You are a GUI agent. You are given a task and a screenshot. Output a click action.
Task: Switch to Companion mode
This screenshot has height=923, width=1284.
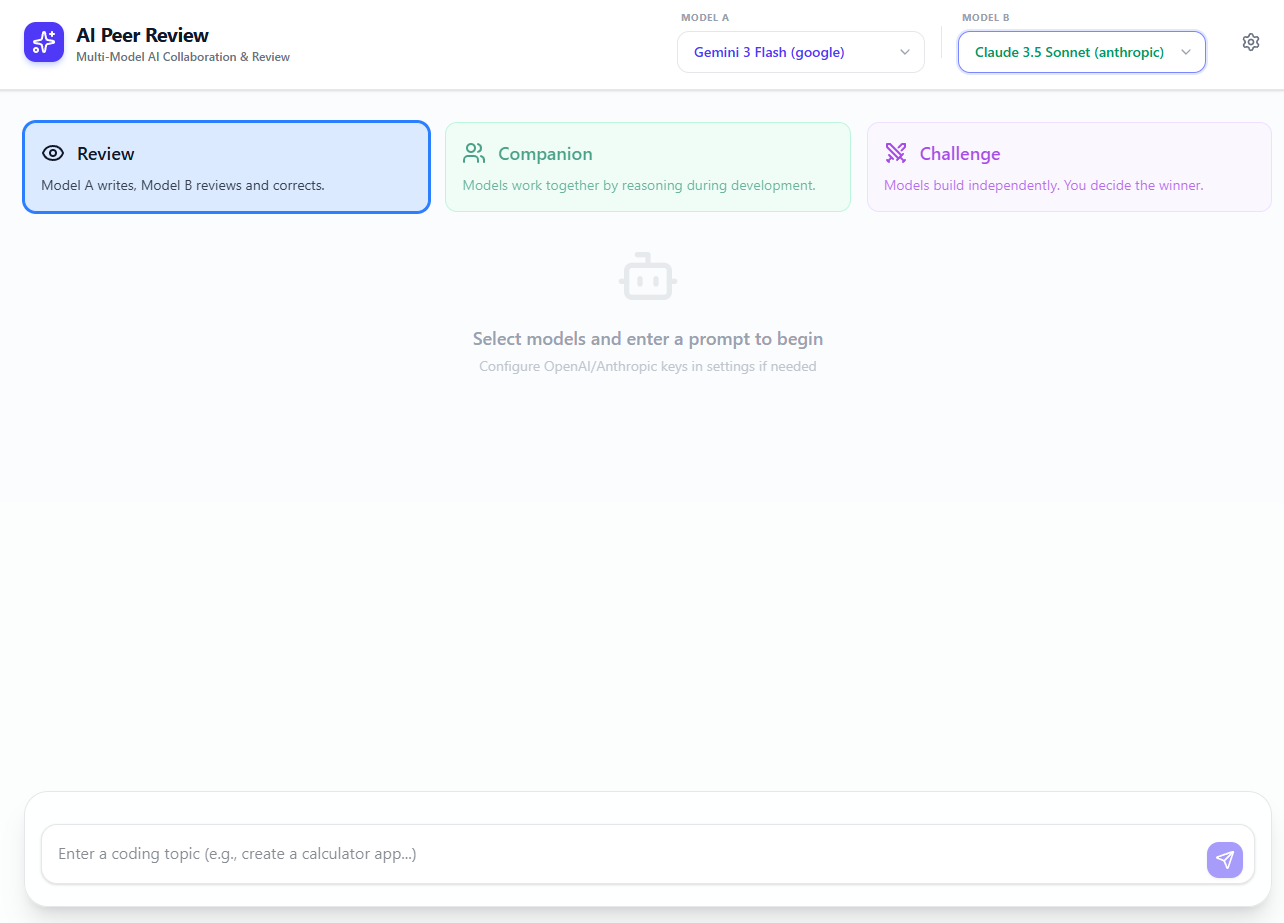pos(647,165)
